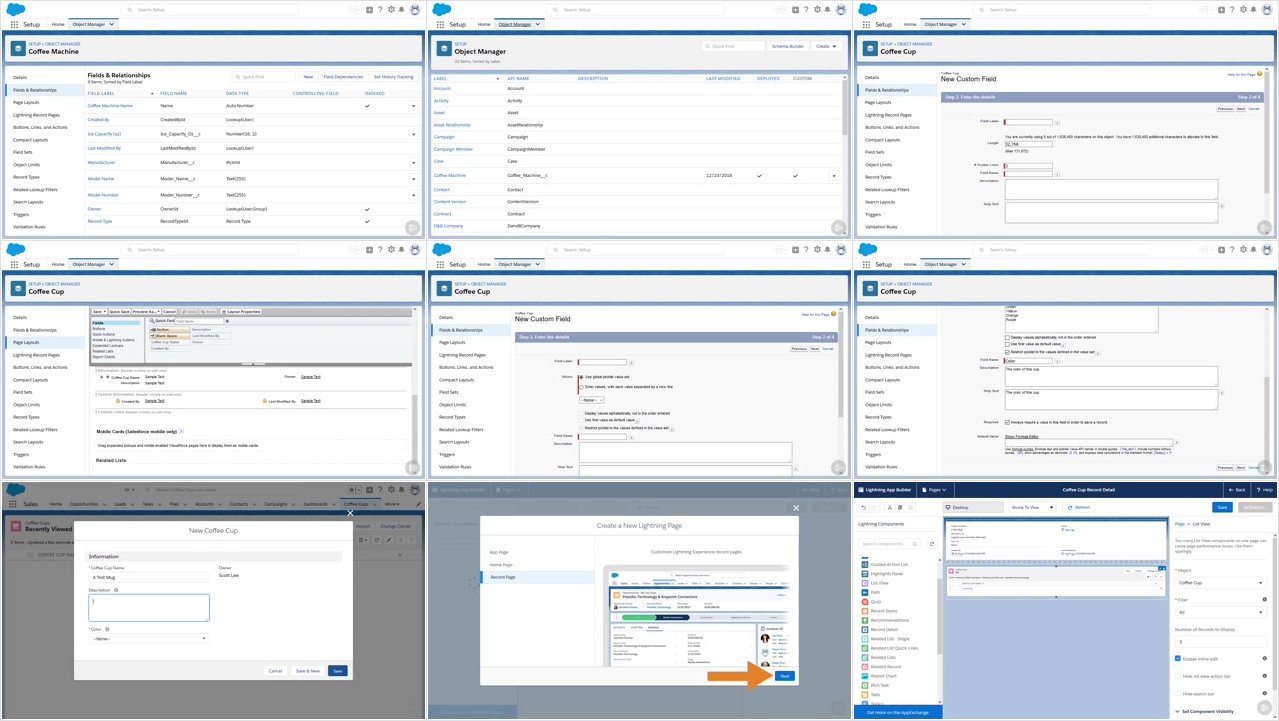Select the Rich Text component icon
Screen dimensions: 1279x721
tap(864, 684)
